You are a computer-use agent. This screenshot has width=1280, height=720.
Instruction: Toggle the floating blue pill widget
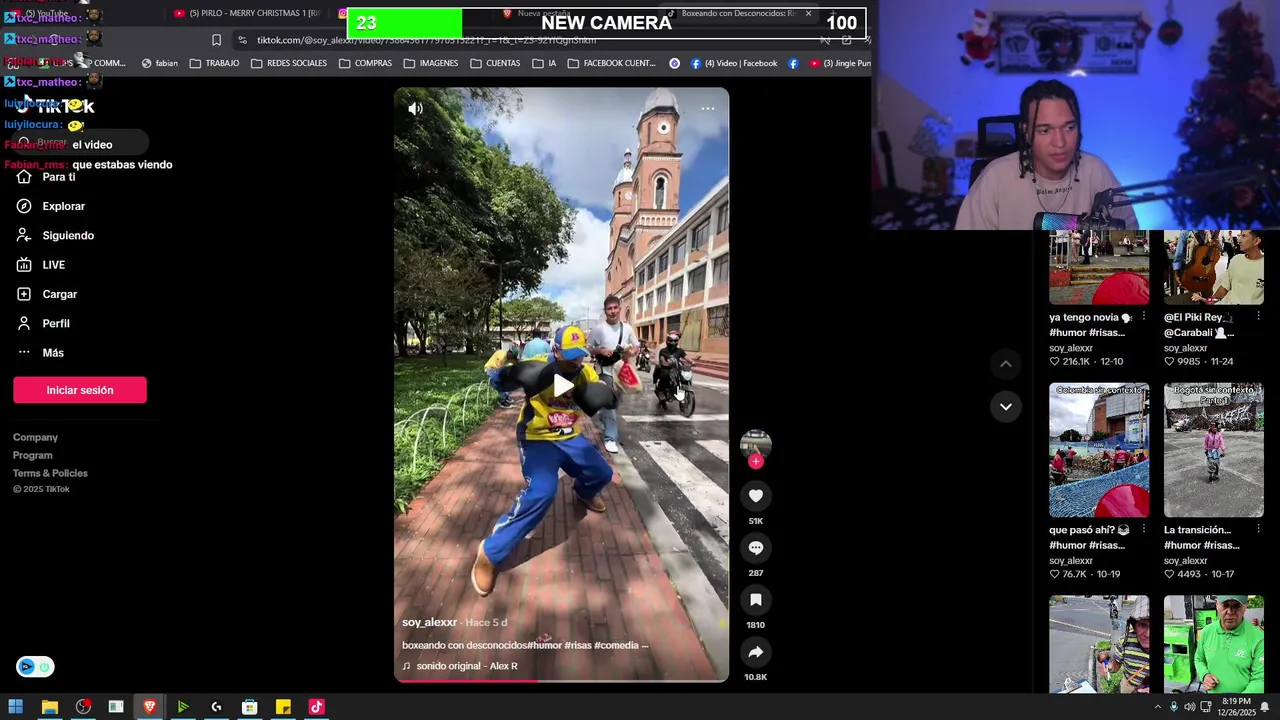pyautogui.click(x=35, y=667)
